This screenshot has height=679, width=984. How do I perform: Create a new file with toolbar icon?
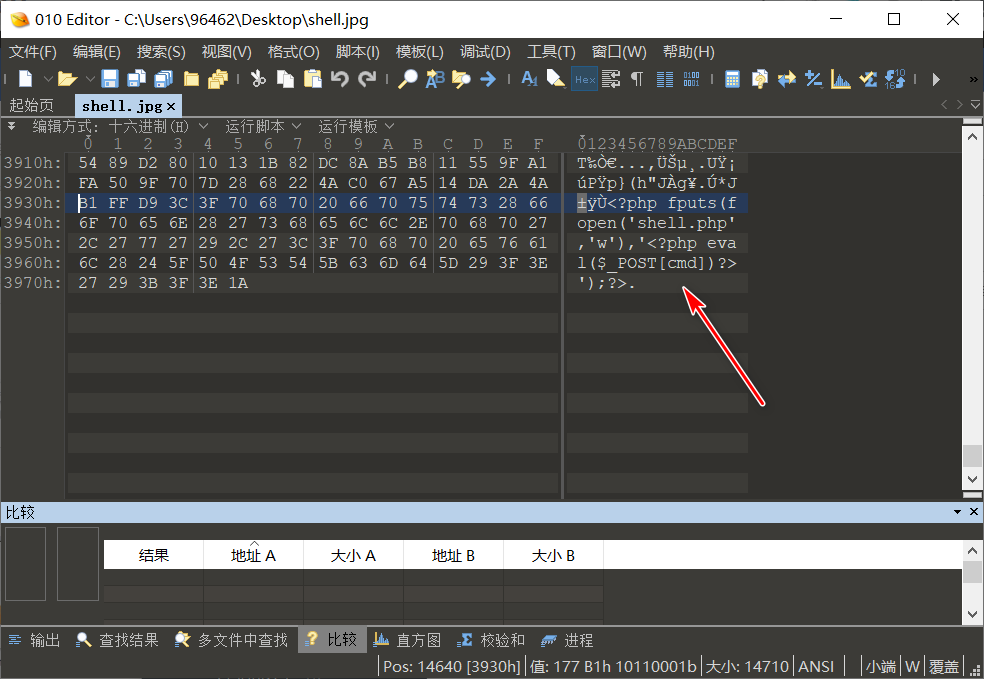point(26,78)
